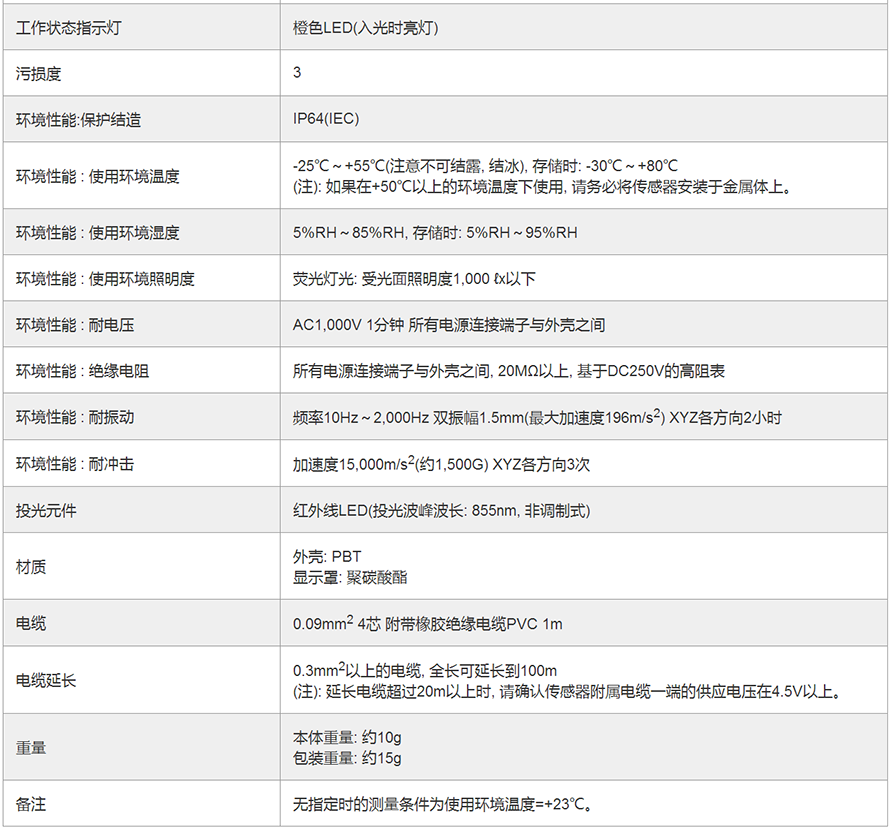Select the note about +50℃ metal mounting
Viewport: 890px width, 830px height.
[541, 186]
